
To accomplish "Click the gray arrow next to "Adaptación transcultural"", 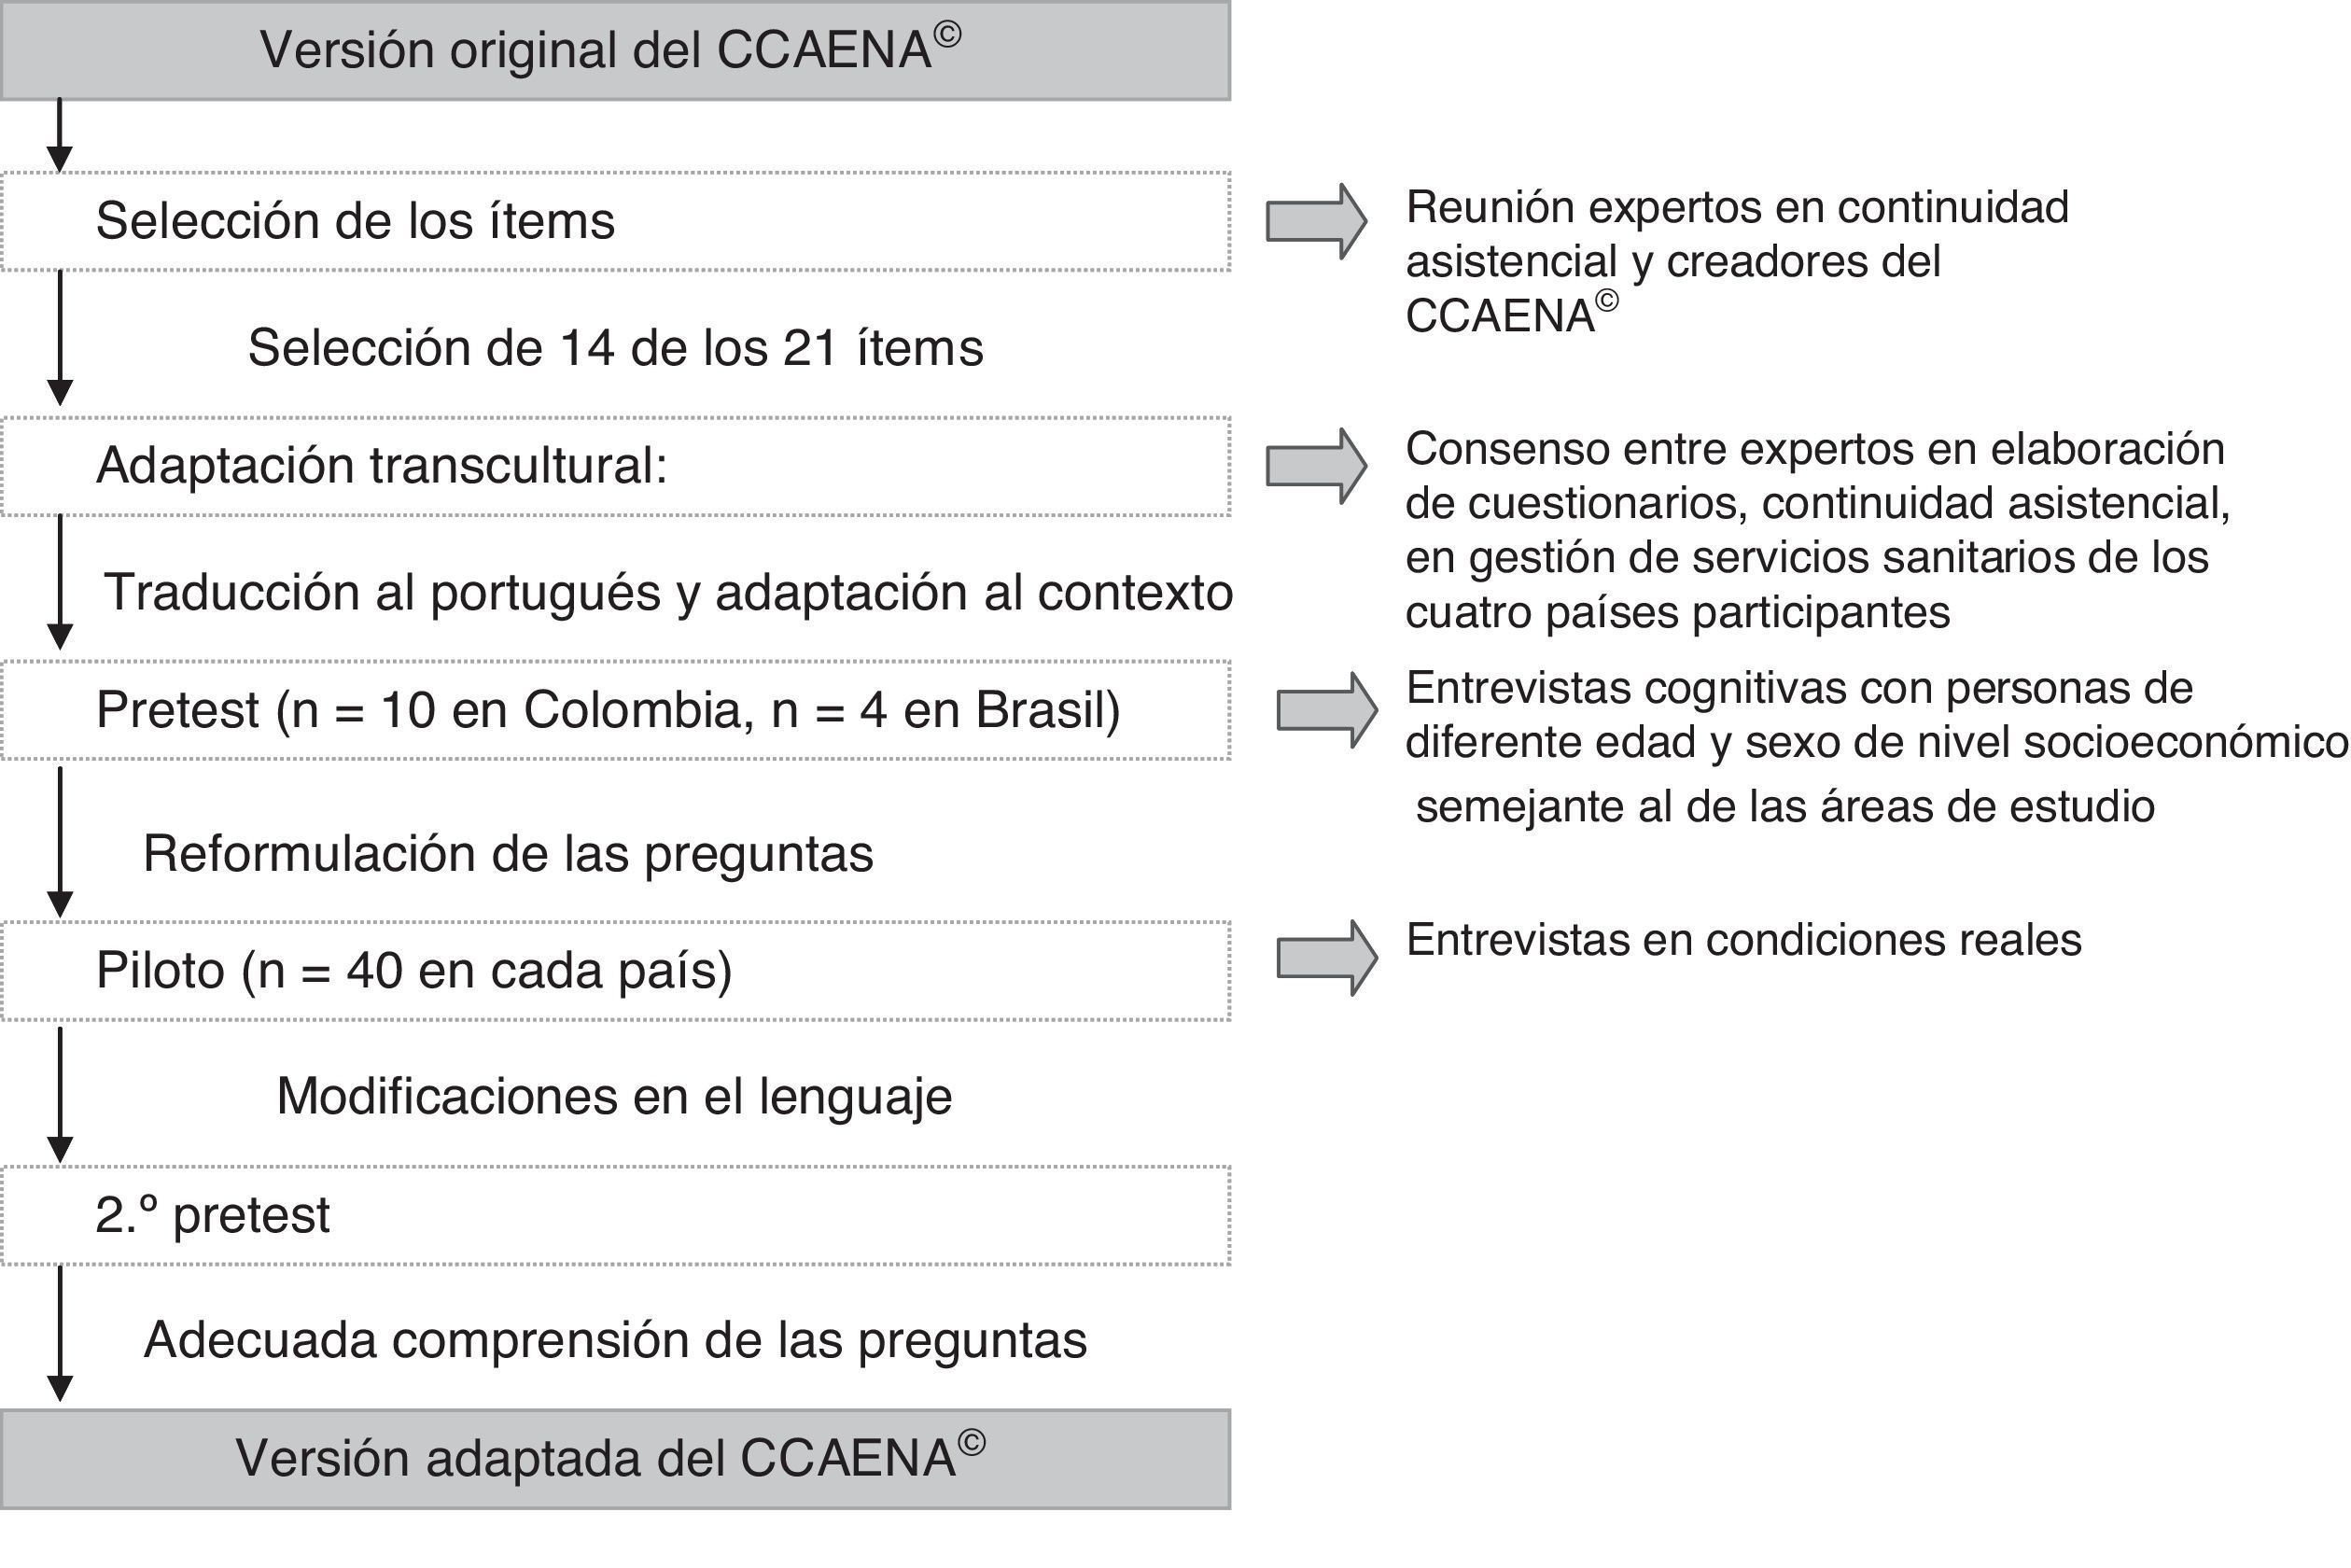I will (1315, 466).
